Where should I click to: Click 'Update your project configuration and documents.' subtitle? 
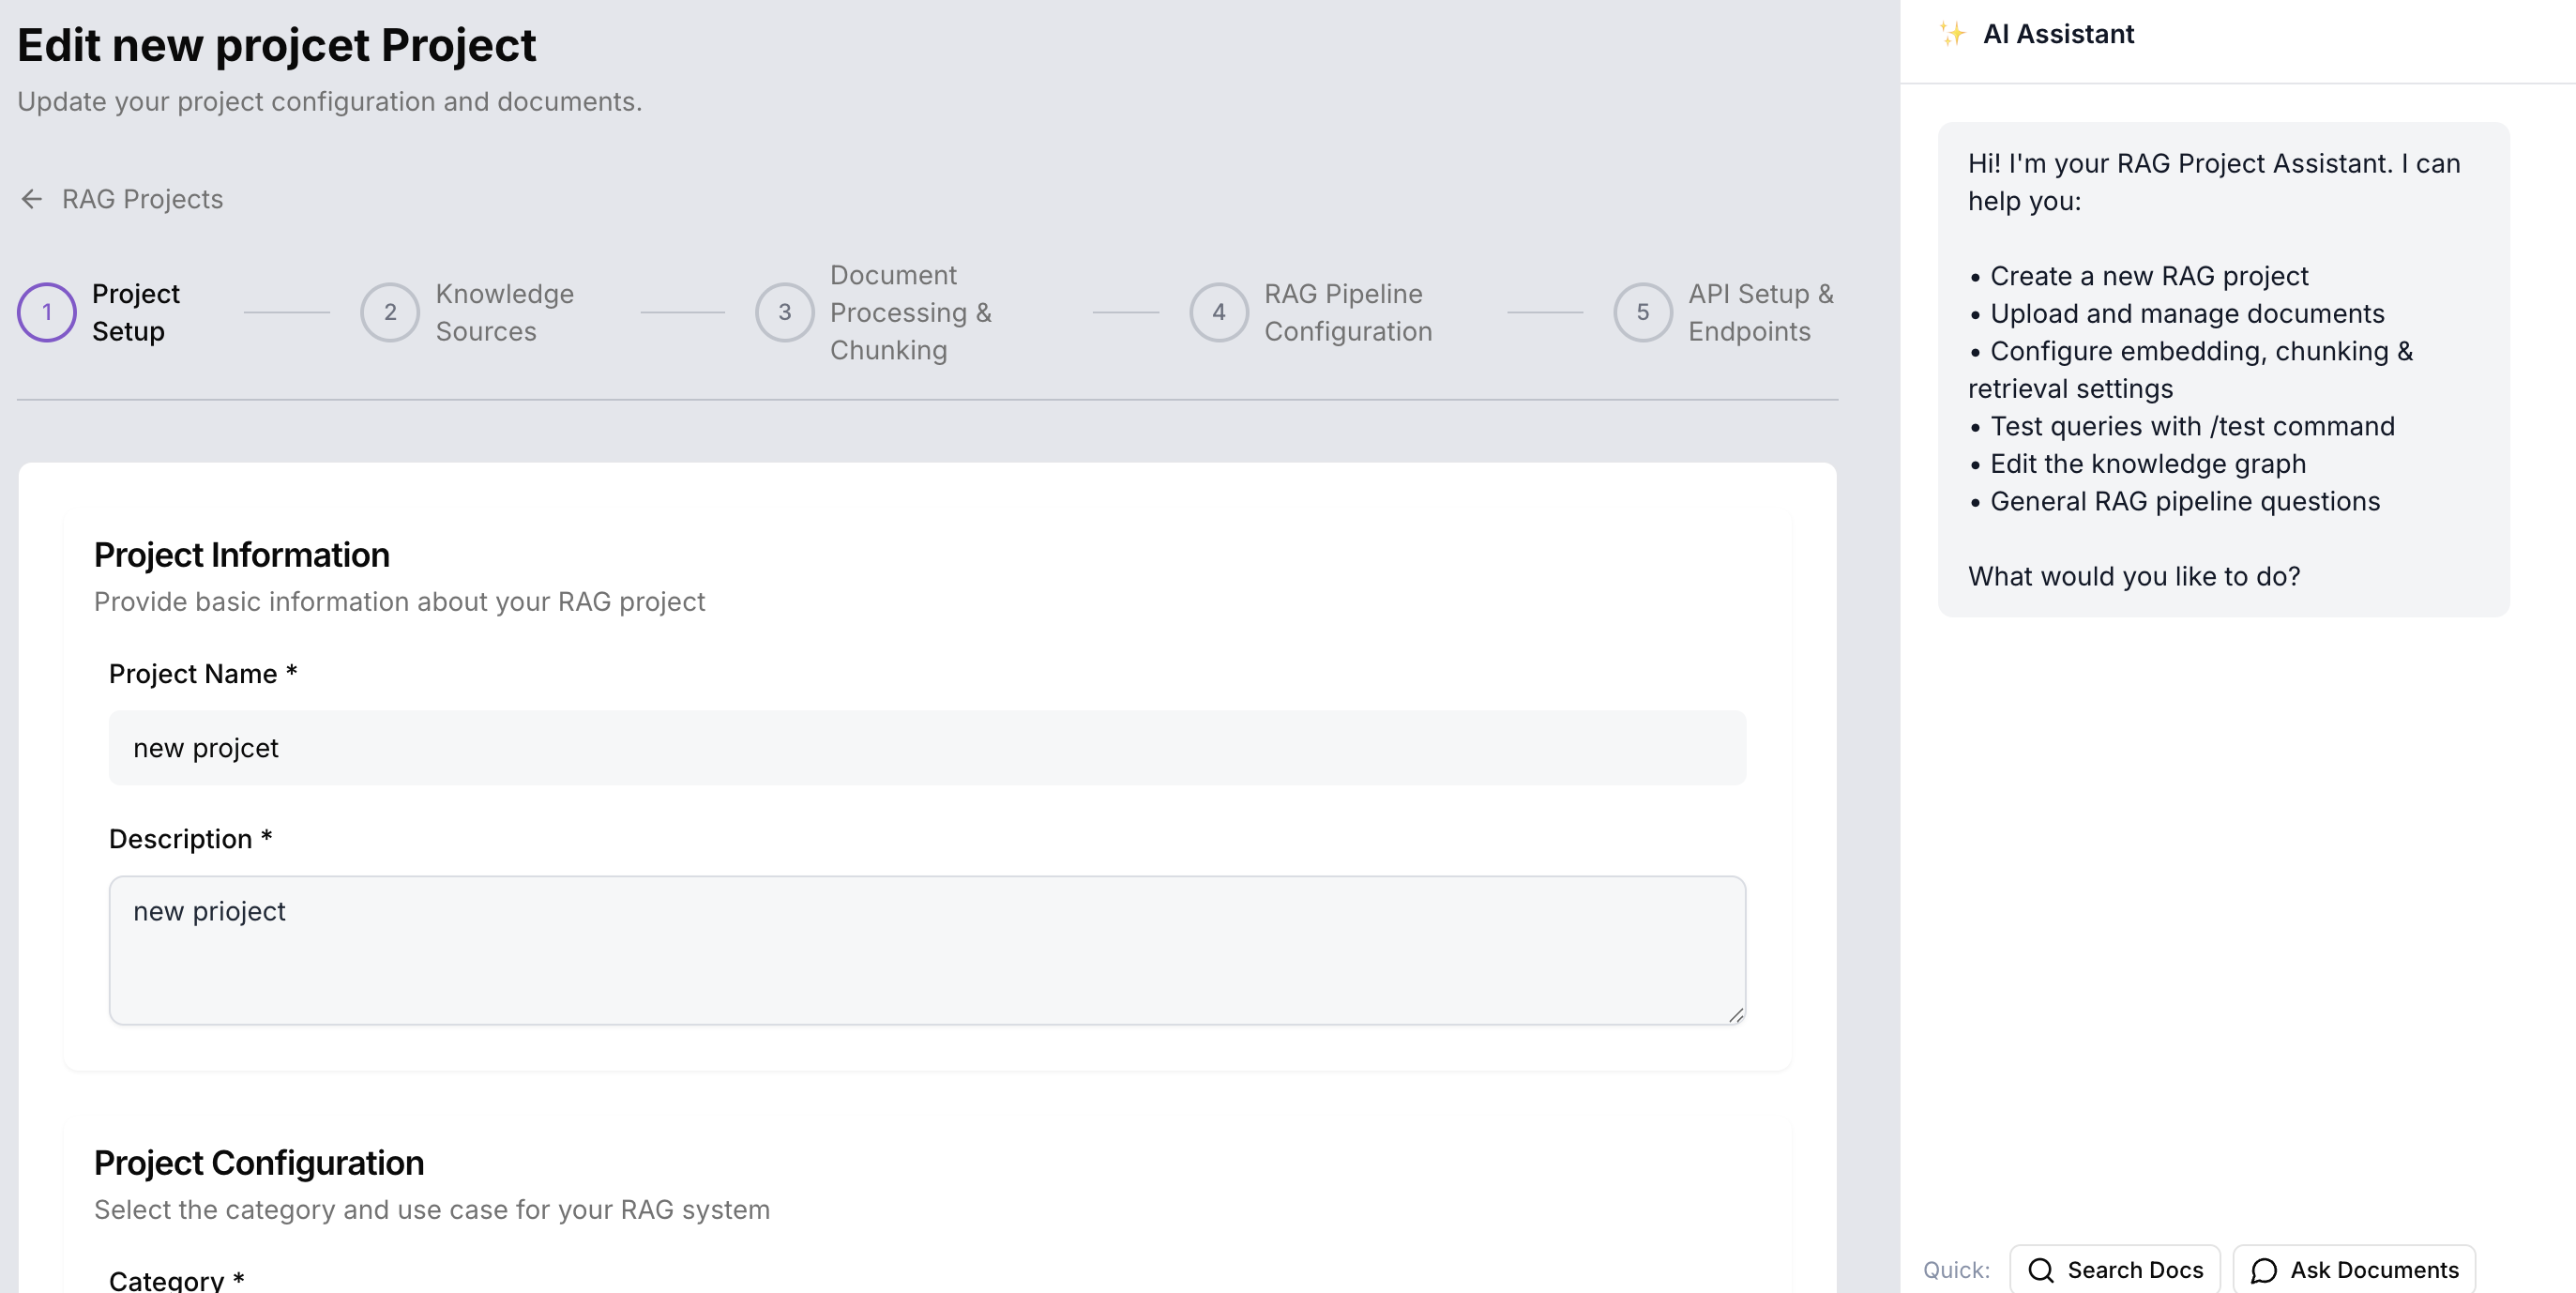point(329,102)
